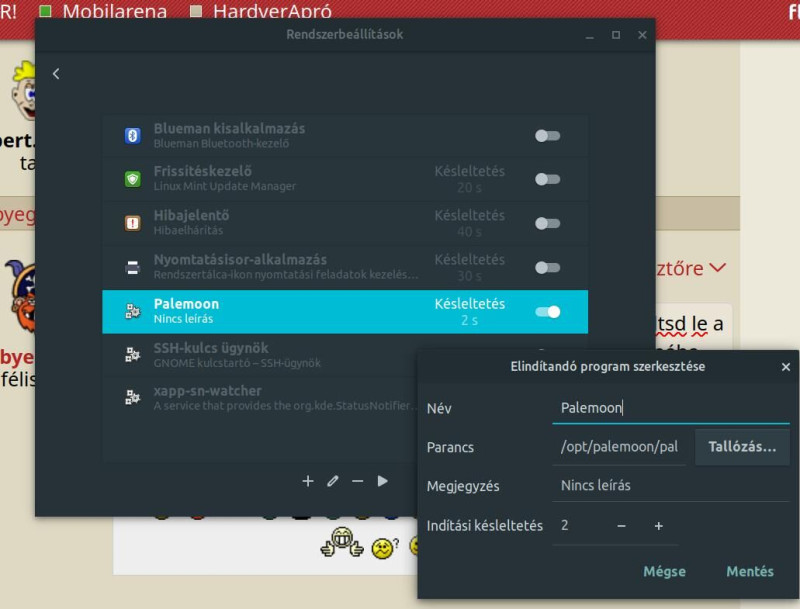
Task: Click the xapp-sn-watcher gear icon
Action: [133, 397]
